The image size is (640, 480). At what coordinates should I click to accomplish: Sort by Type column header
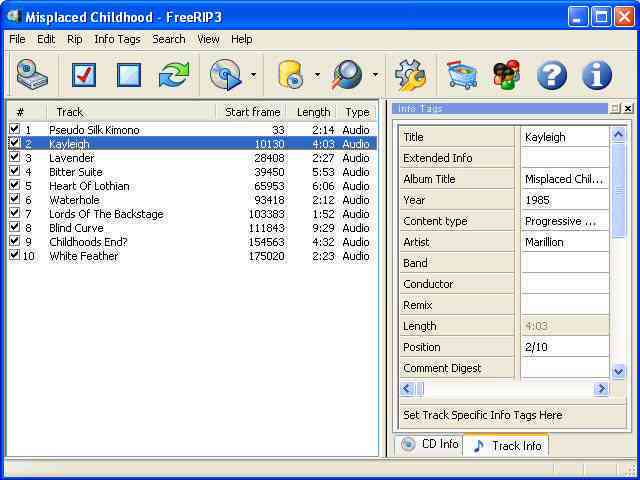coord(357,112)
